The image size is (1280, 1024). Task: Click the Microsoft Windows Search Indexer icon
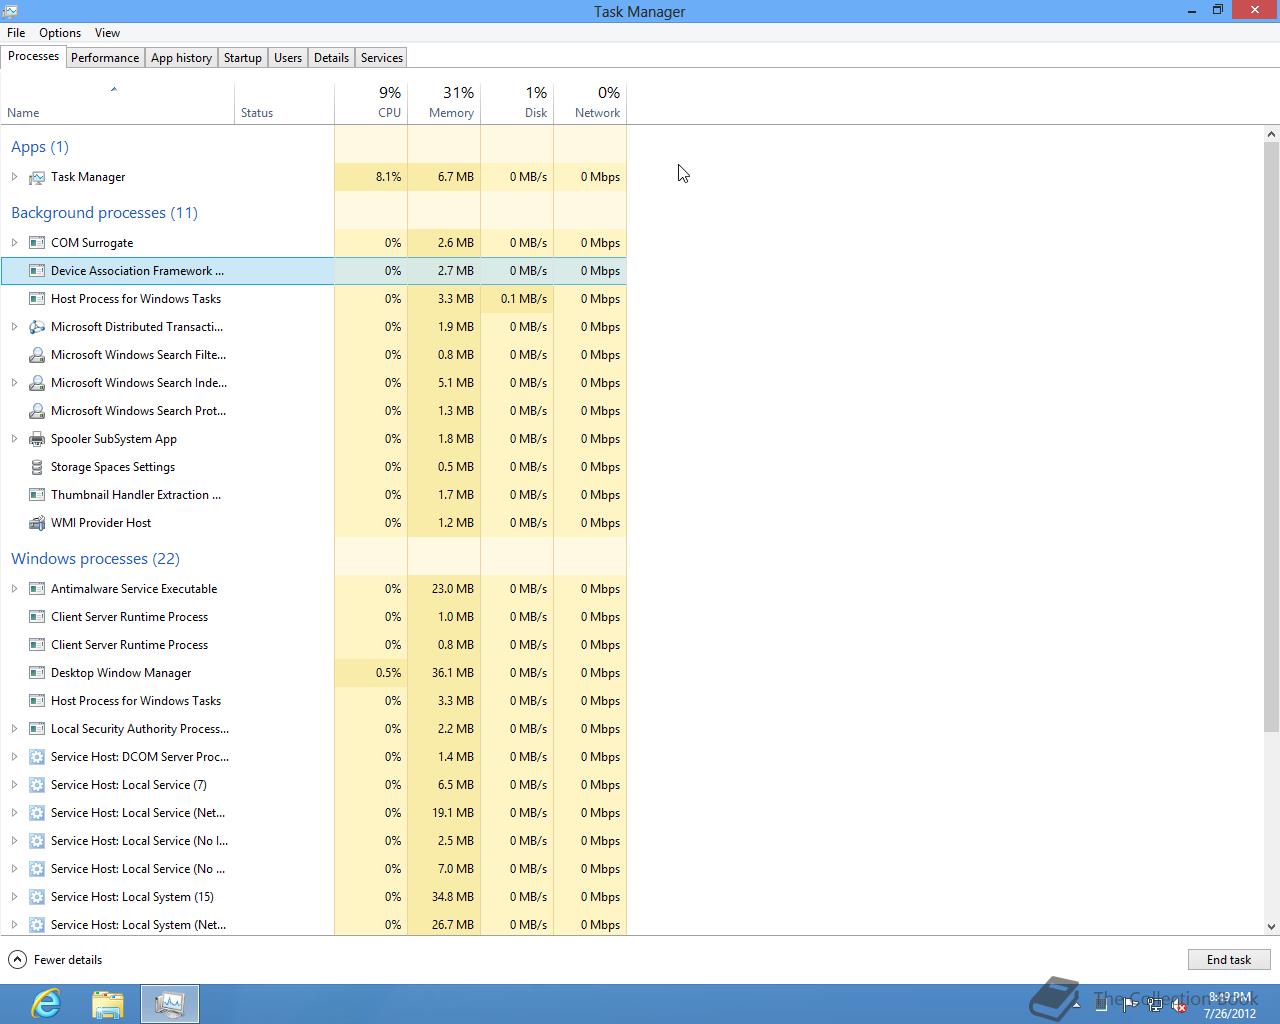(x=37, y=383)
